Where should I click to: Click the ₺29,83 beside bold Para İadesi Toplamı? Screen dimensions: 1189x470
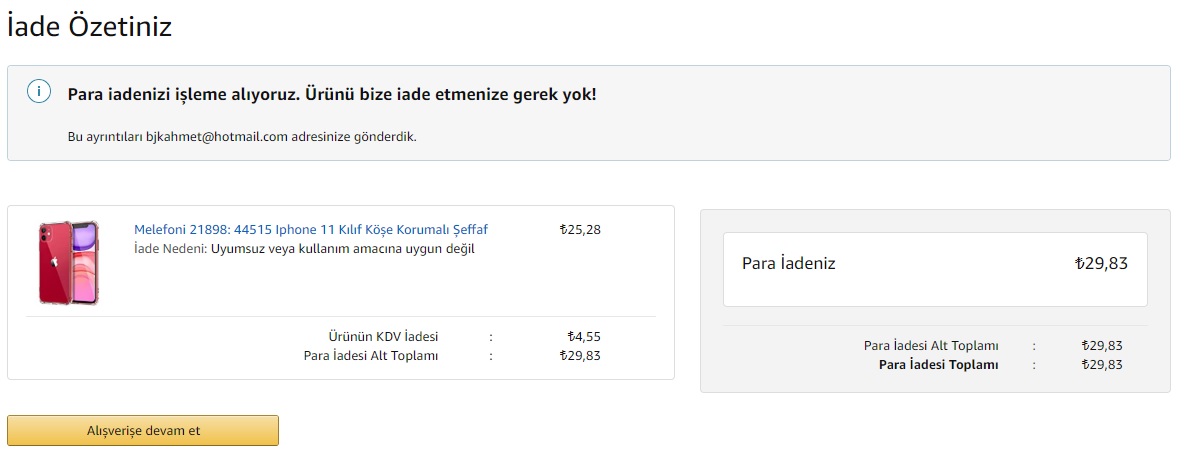1102,365
